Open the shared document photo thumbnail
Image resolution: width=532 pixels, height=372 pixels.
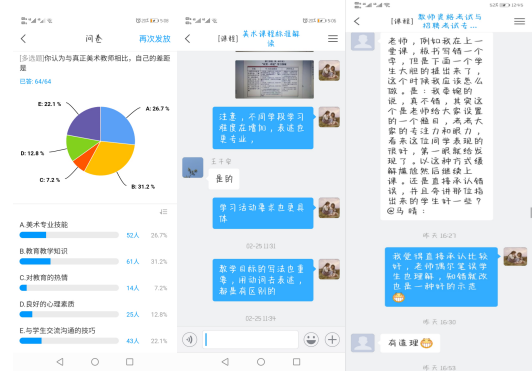[274, 79]
